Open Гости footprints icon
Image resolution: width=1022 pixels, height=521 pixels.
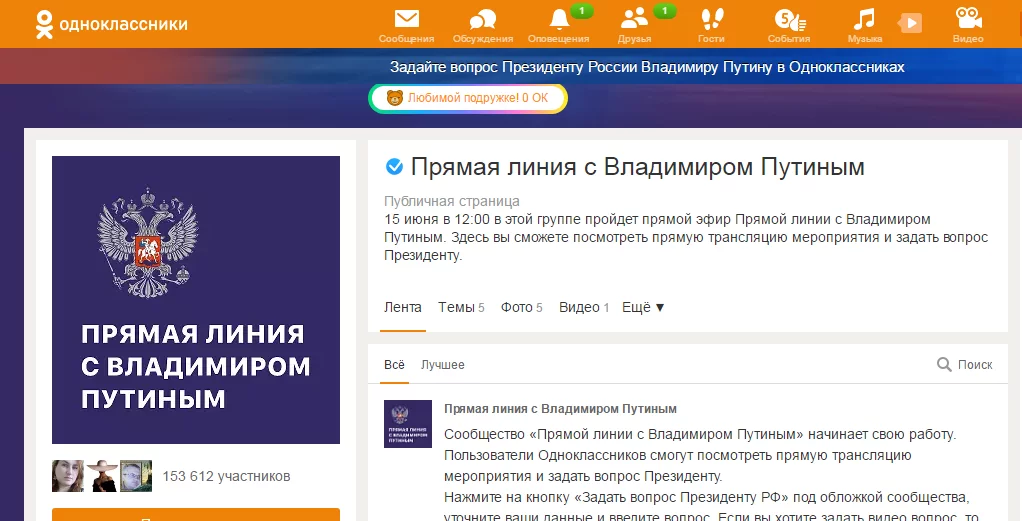[712, 18]
